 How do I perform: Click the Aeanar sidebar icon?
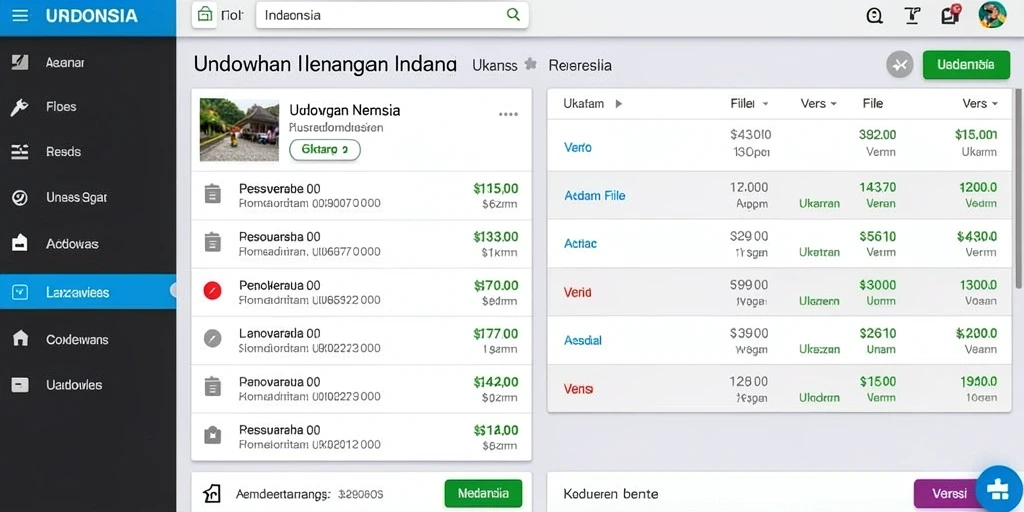coord(20,63)
